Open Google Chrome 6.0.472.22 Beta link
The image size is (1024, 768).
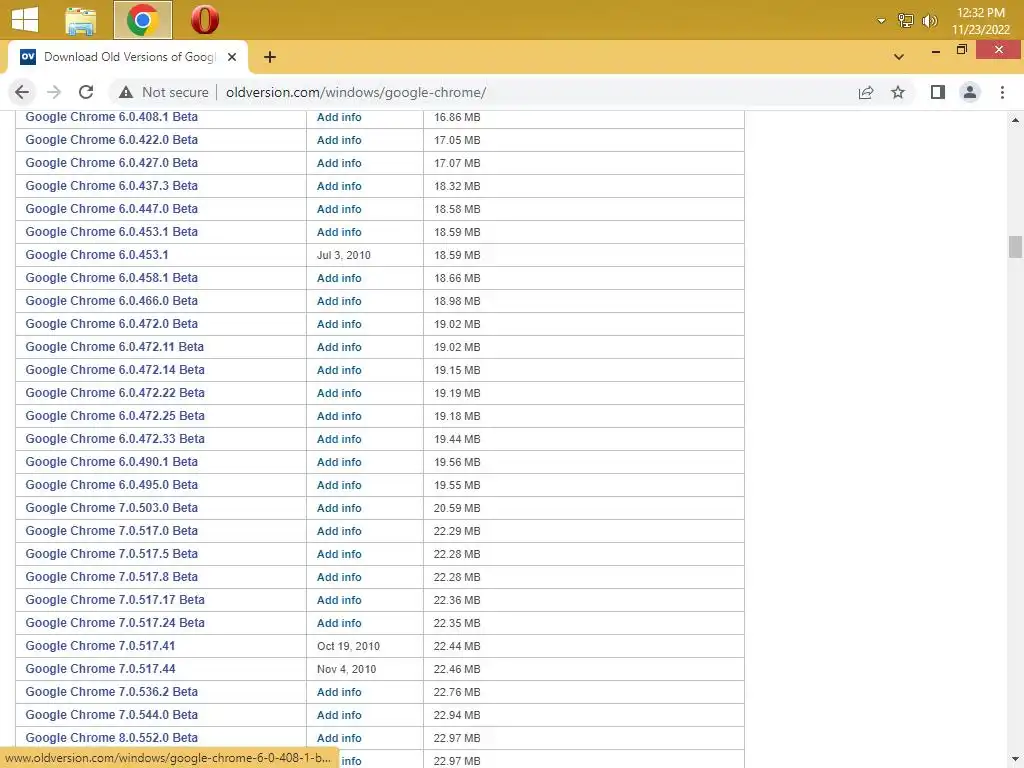115,392
